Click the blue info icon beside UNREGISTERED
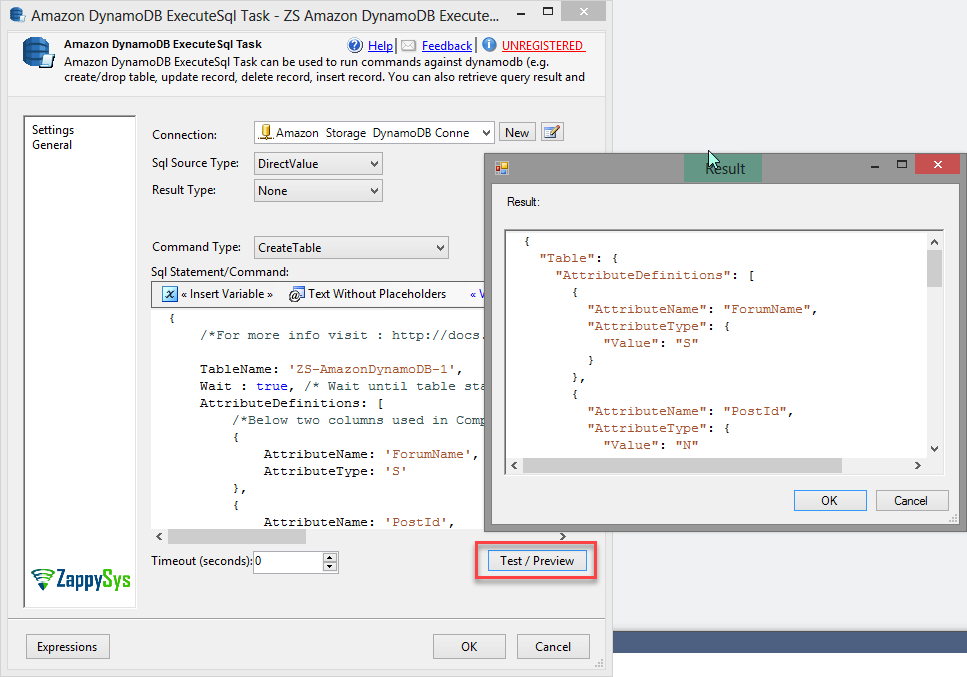The height and width of the screenshot is (677, 967). point(489,45)
